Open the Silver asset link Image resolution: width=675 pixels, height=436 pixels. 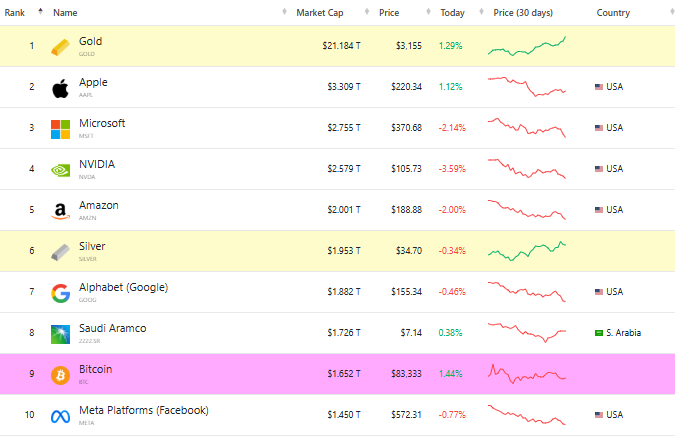tap(92, 246)
